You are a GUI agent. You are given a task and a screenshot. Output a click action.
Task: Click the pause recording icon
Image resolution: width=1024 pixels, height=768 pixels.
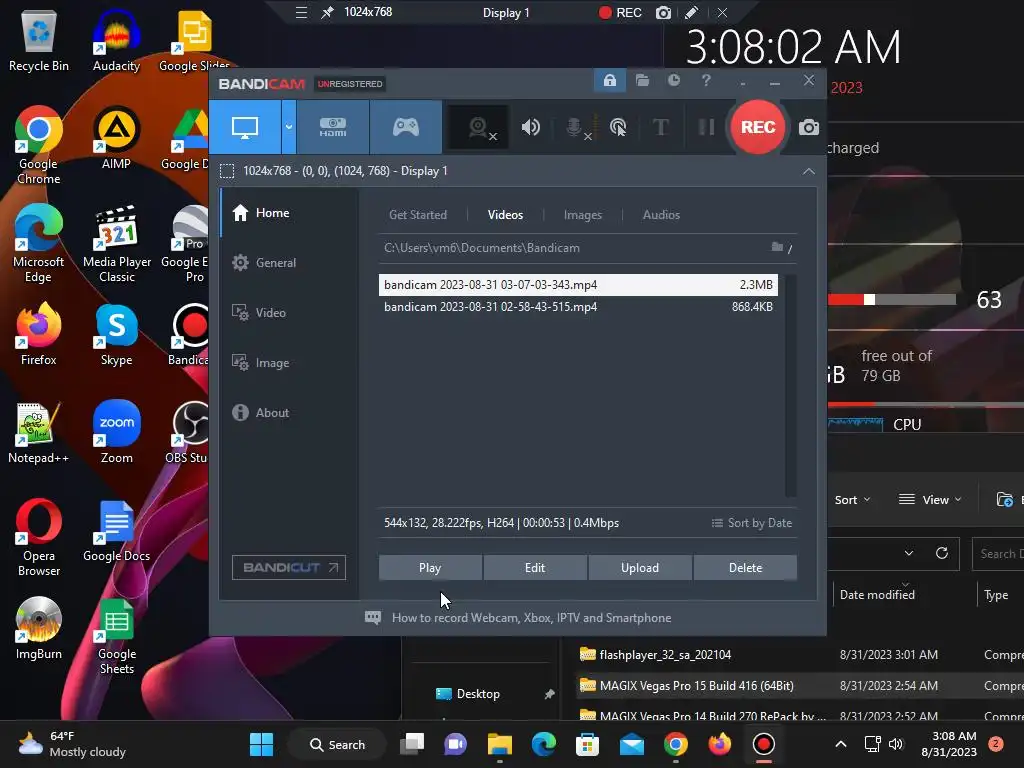[x=706, y=127]
